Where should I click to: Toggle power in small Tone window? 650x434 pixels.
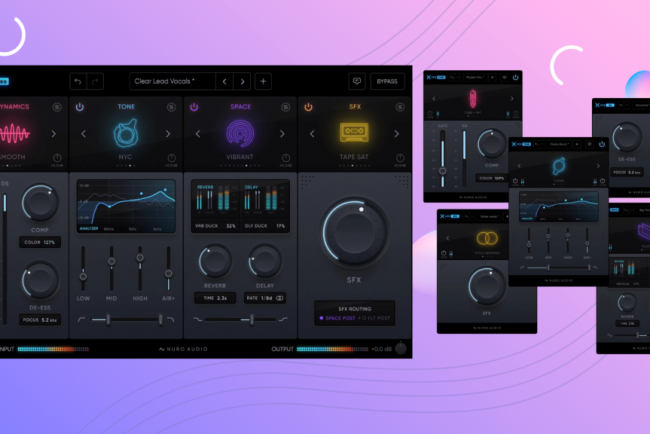click(x=602, y=144)
